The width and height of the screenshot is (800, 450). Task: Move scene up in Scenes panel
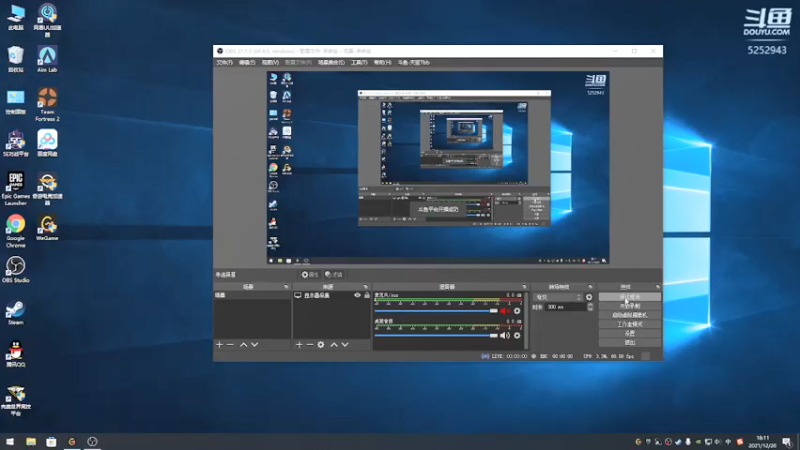pos(243,345)
